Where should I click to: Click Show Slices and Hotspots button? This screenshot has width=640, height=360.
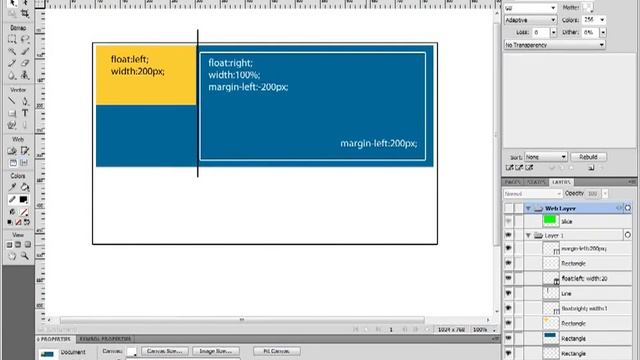coord(24,163)
